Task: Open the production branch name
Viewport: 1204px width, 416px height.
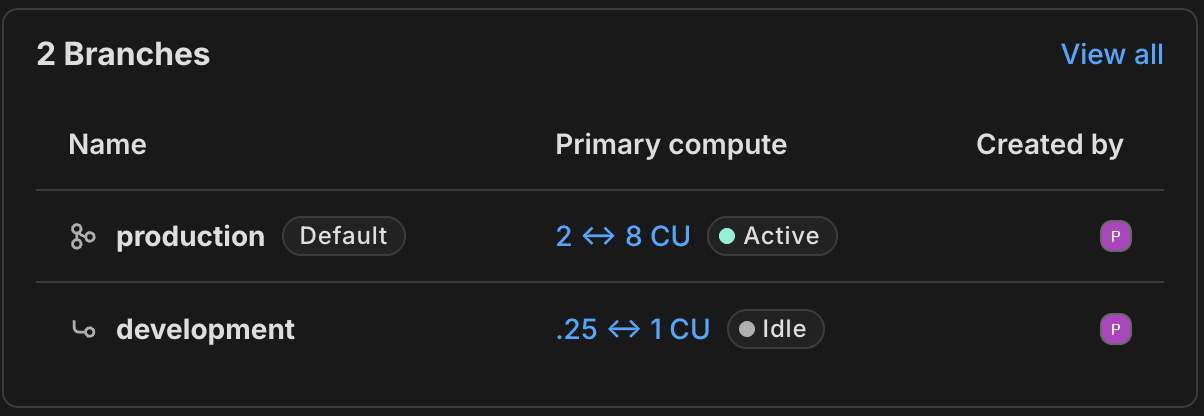Action: [x=191, y=237]
